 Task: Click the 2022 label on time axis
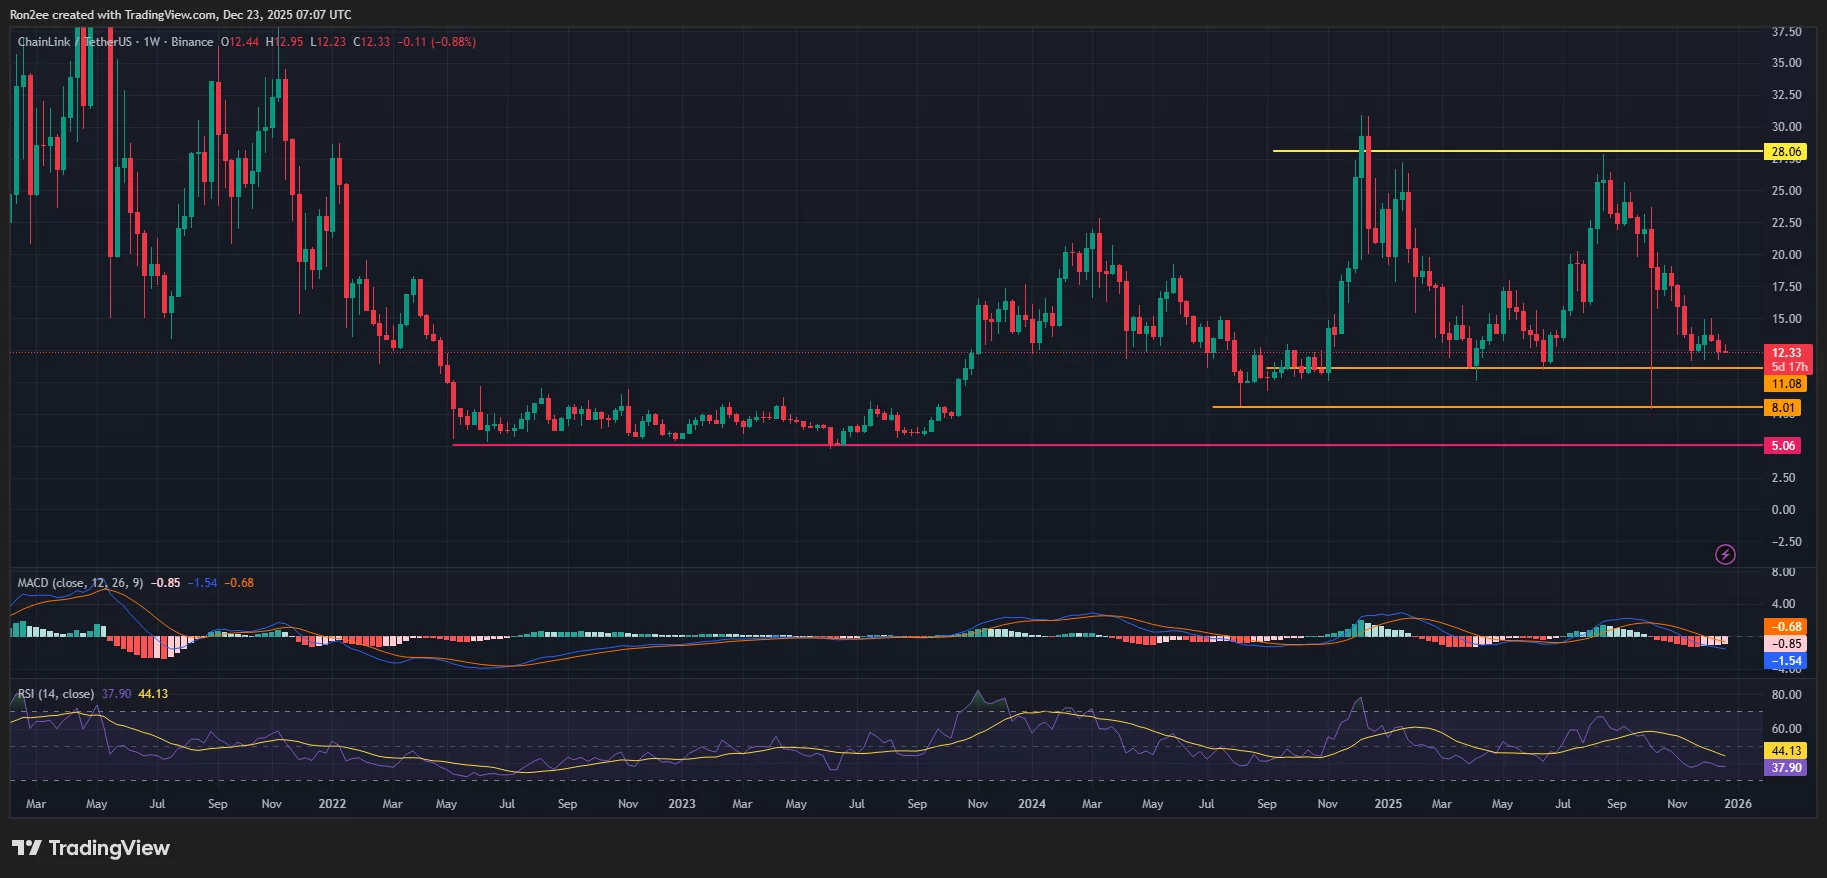332,804
